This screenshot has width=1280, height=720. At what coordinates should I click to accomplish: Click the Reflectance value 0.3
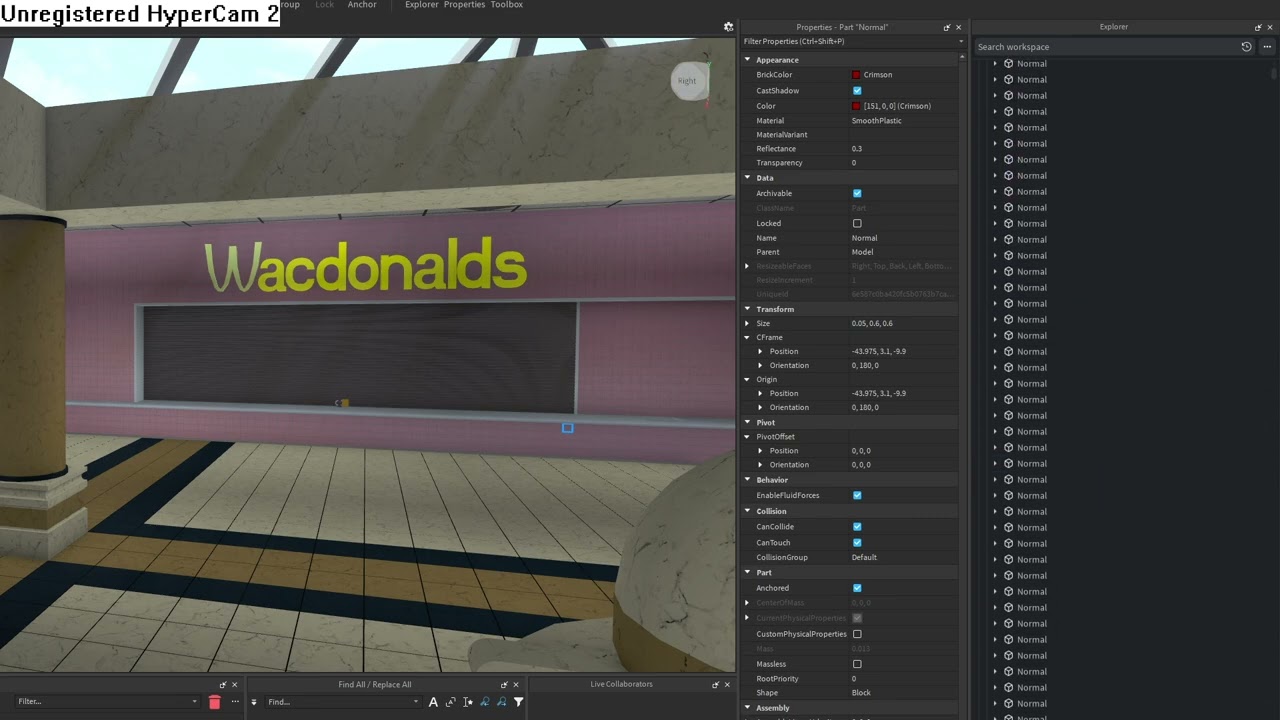click(857, 149)
